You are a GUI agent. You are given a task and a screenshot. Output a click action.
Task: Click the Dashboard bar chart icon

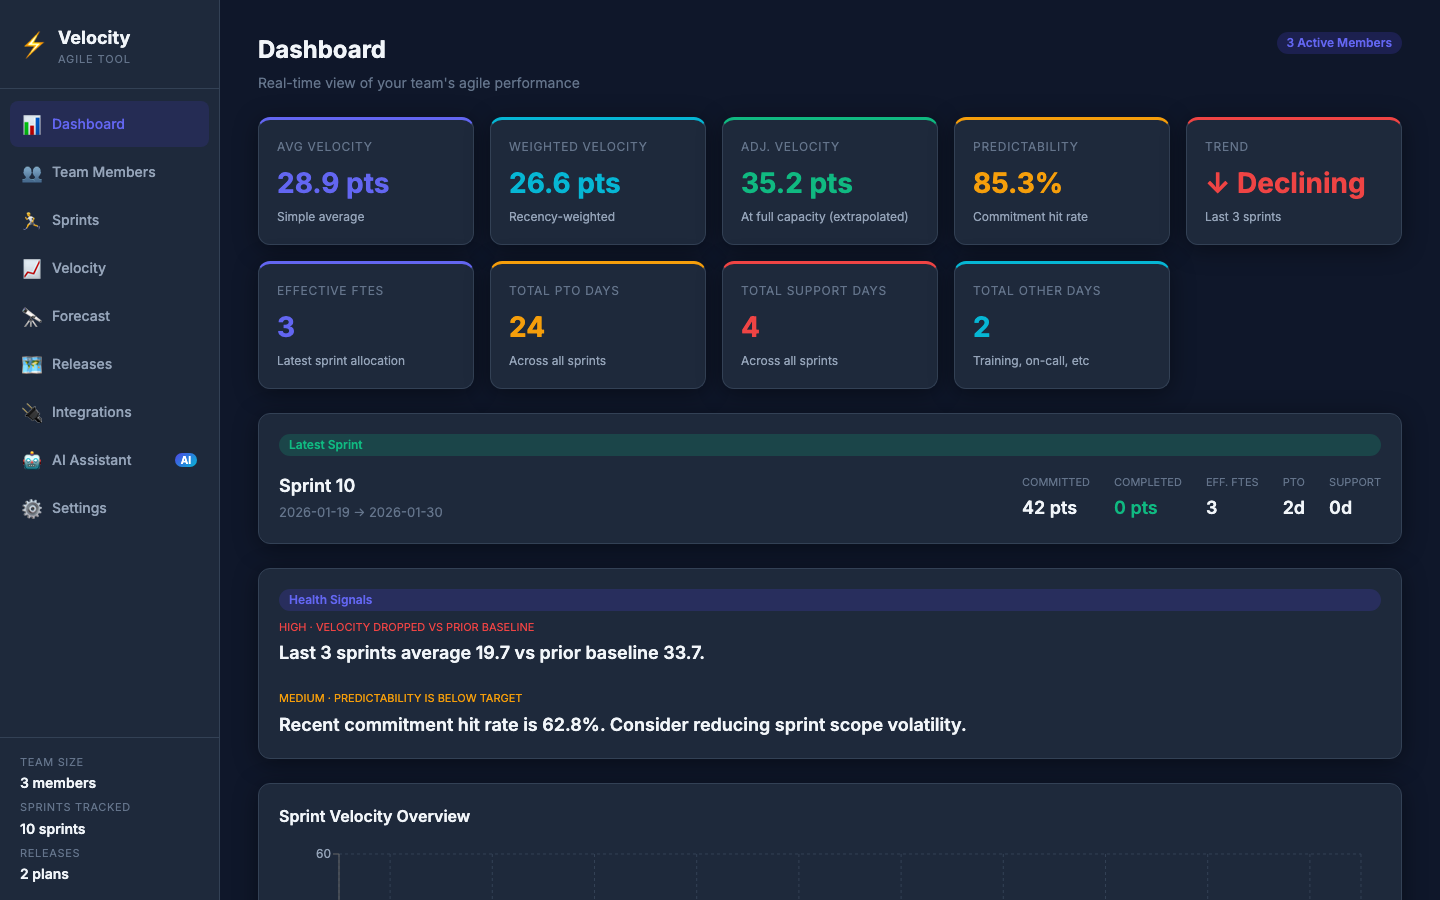click(32, 125)
